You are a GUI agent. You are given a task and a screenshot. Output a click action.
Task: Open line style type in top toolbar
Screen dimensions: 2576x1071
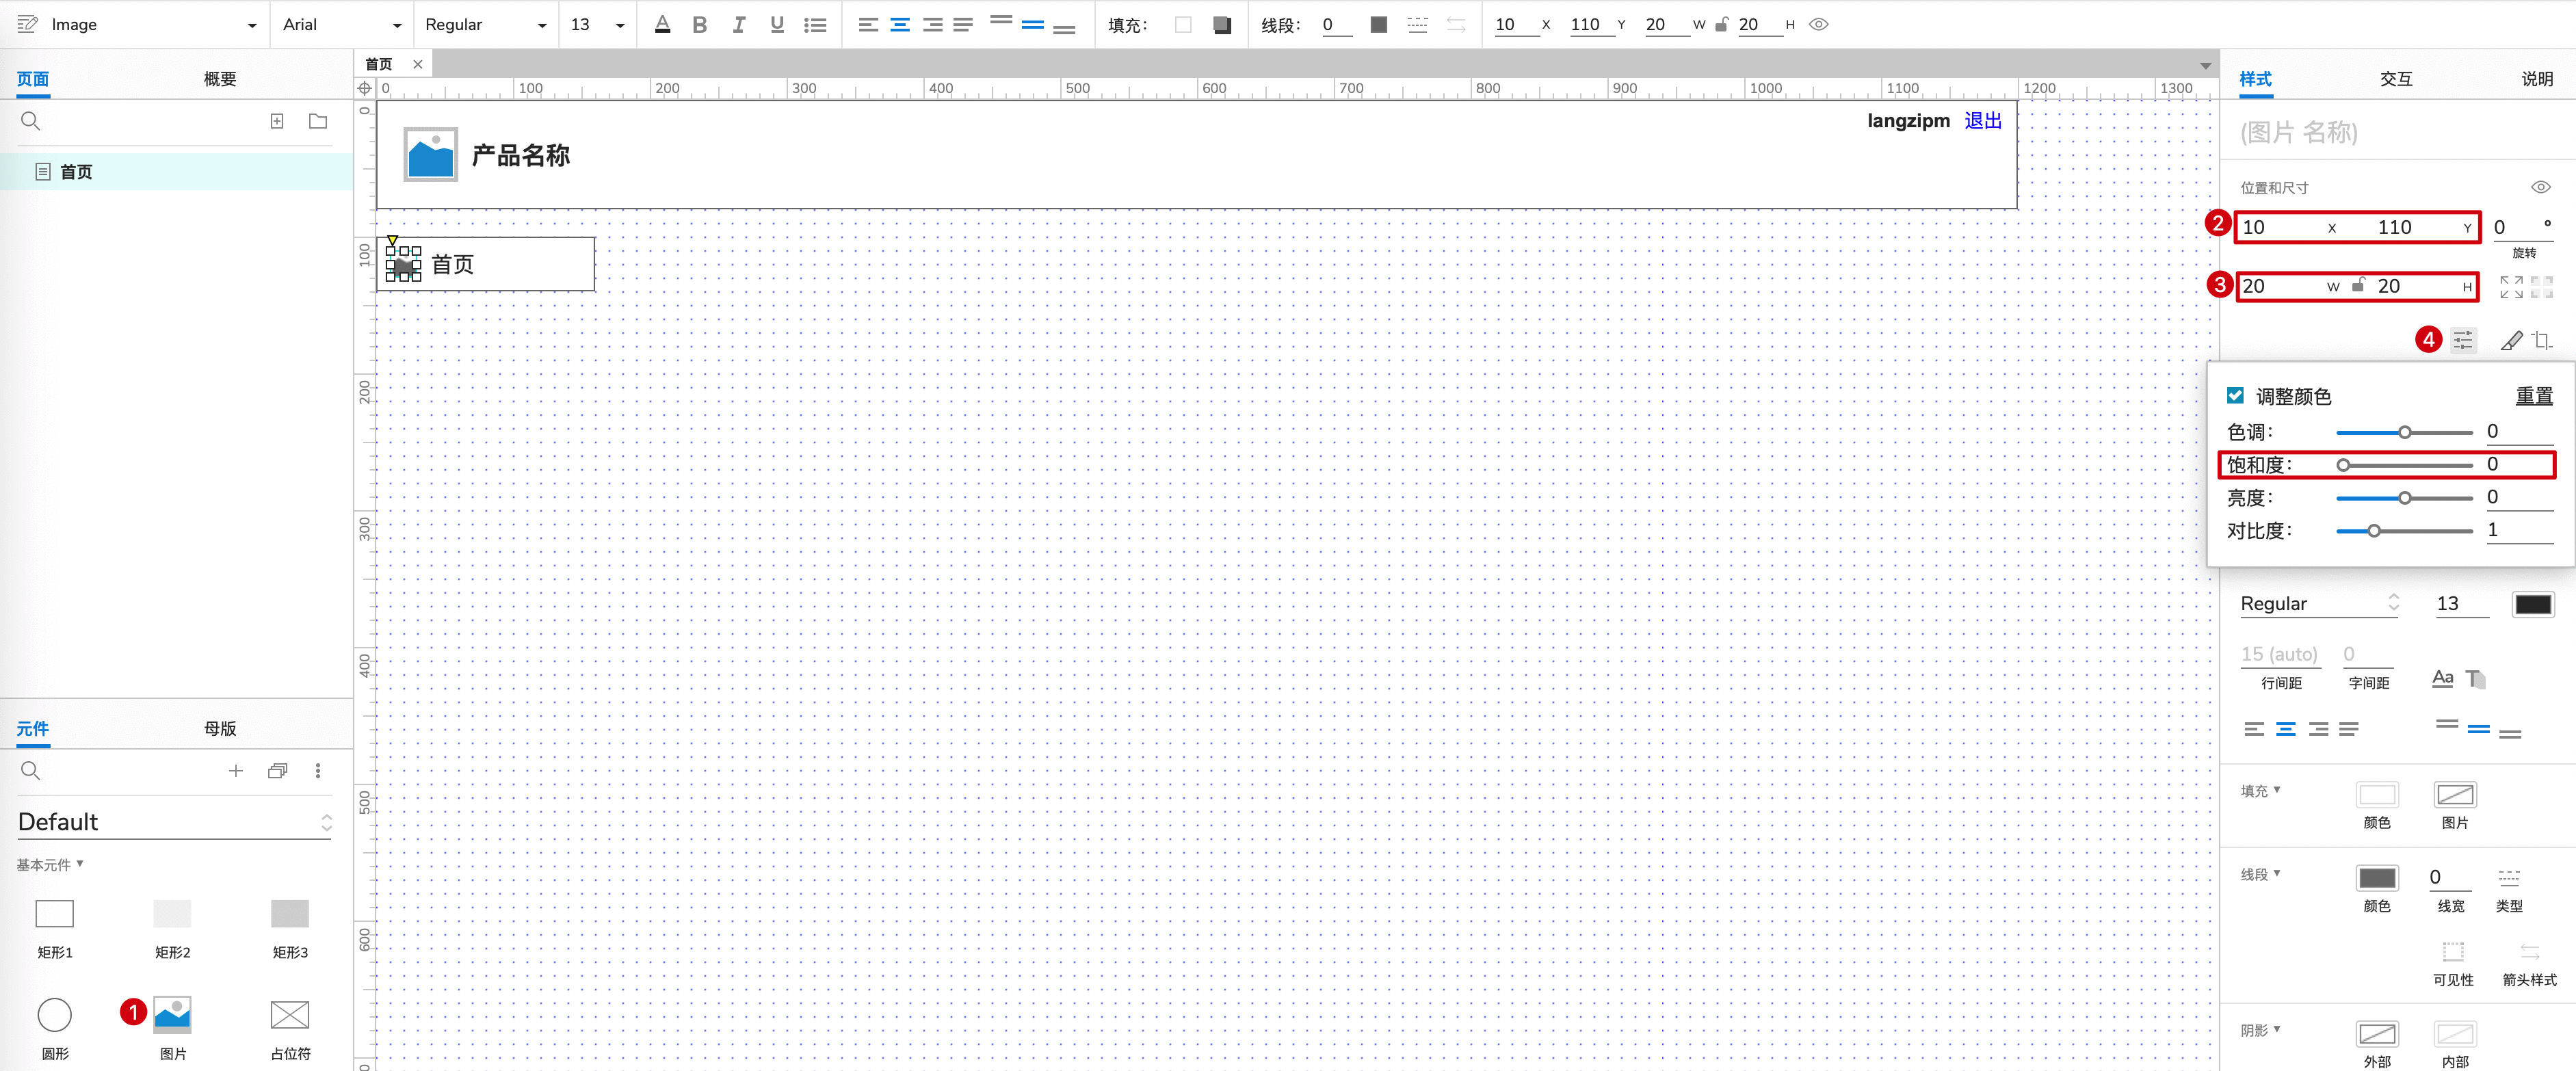(x=1418, y=25)
